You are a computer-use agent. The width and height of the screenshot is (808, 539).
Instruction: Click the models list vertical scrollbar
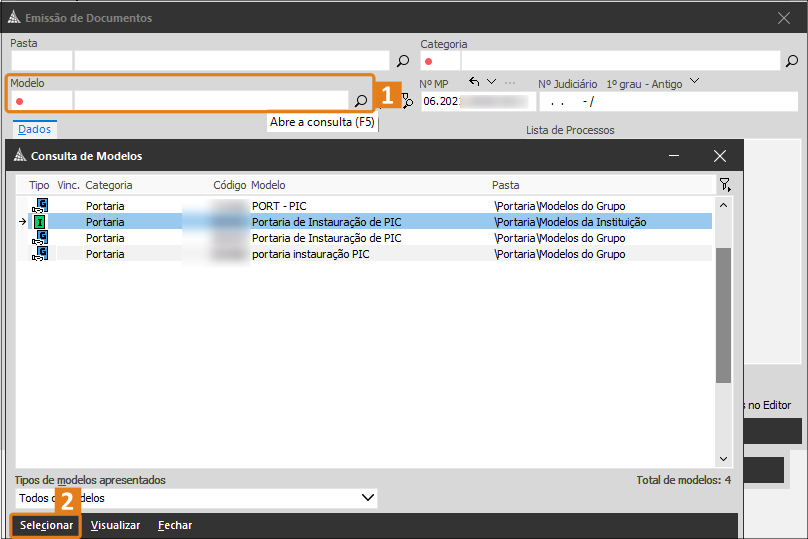tap(724, 315)
